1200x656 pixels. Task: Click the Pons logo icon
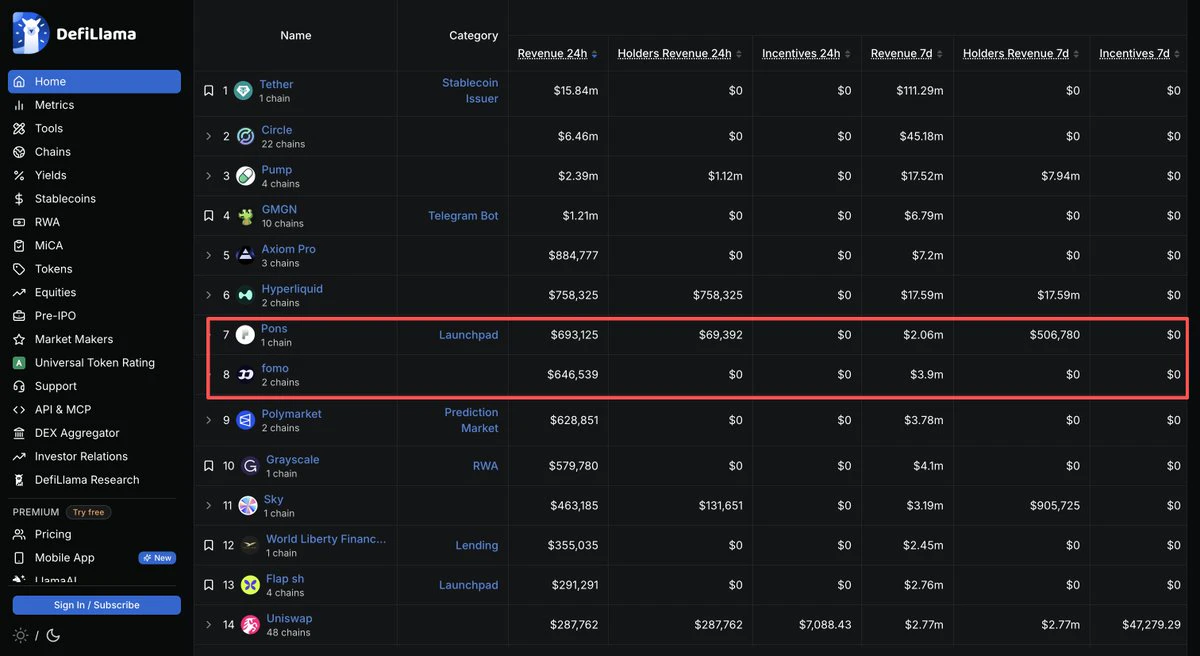[x=245, y=335]
